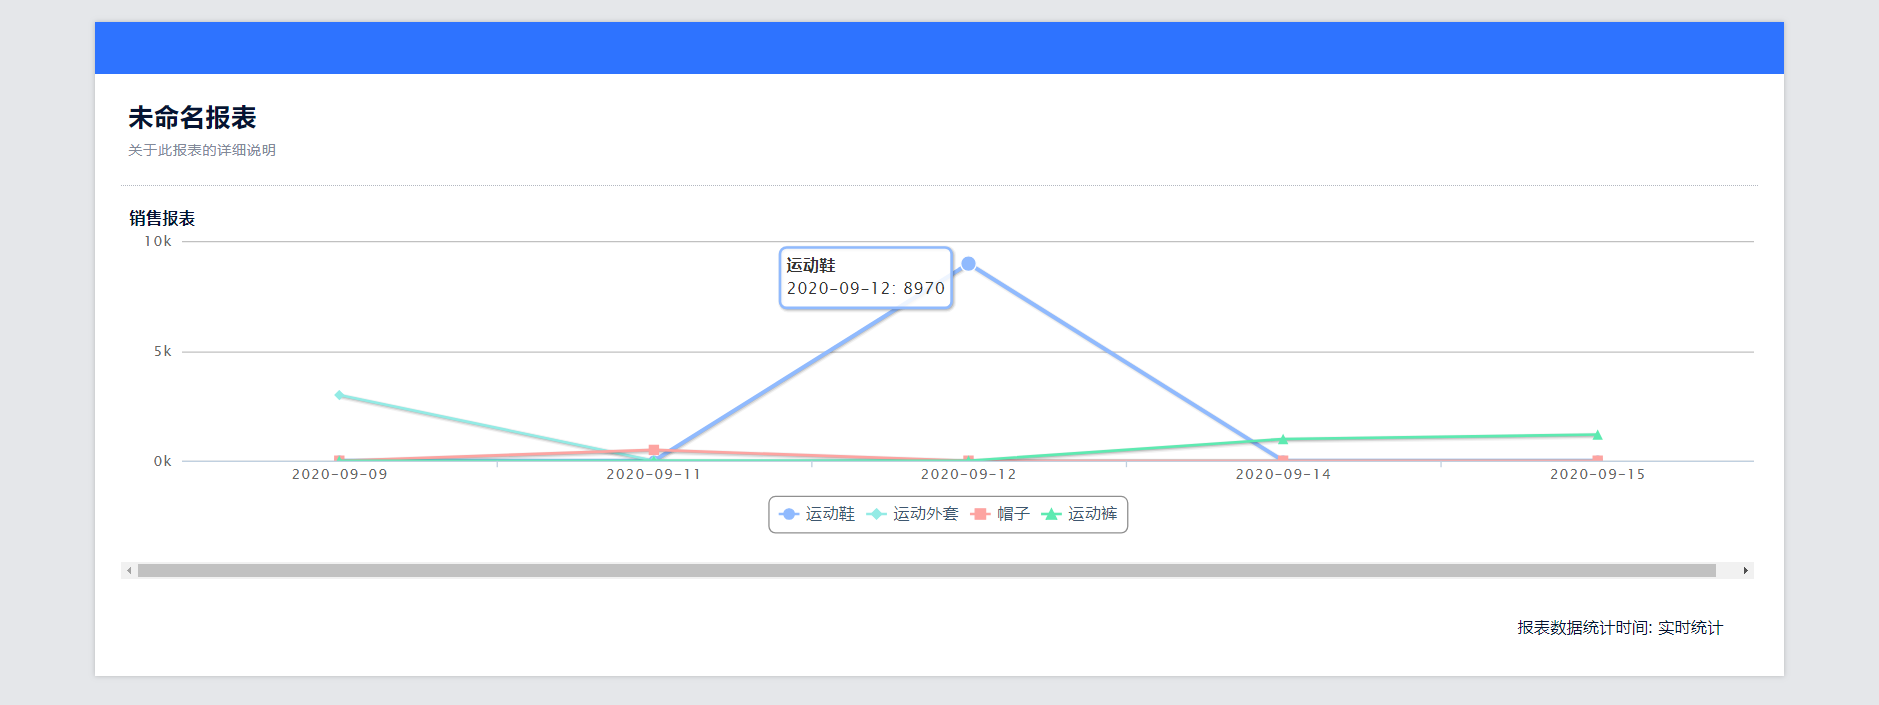This screenshot has width=1879, height=705.
Task: Click the 帽子 square marker at 2020-09-15
Action: pos(1597,460)
